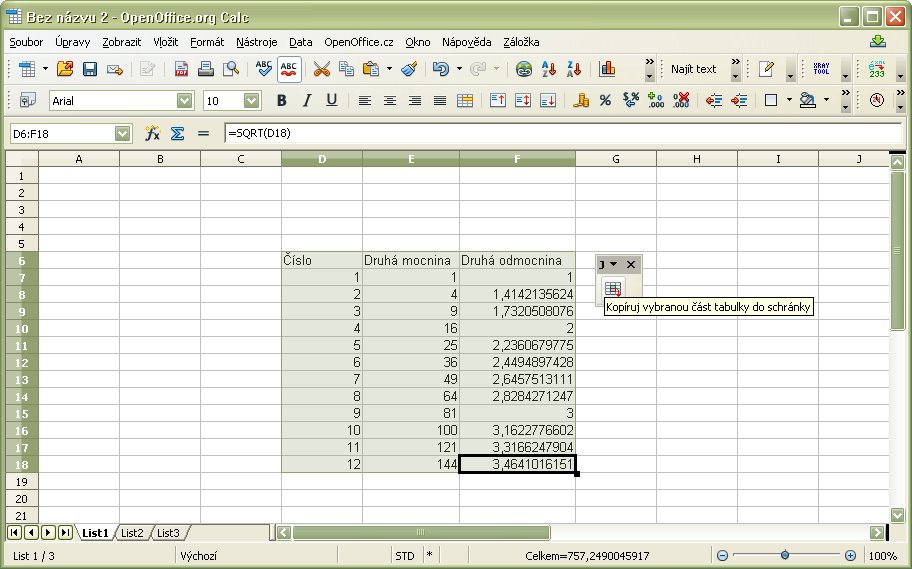
Task: Click the Export as PDF icon
Action: 181,69
